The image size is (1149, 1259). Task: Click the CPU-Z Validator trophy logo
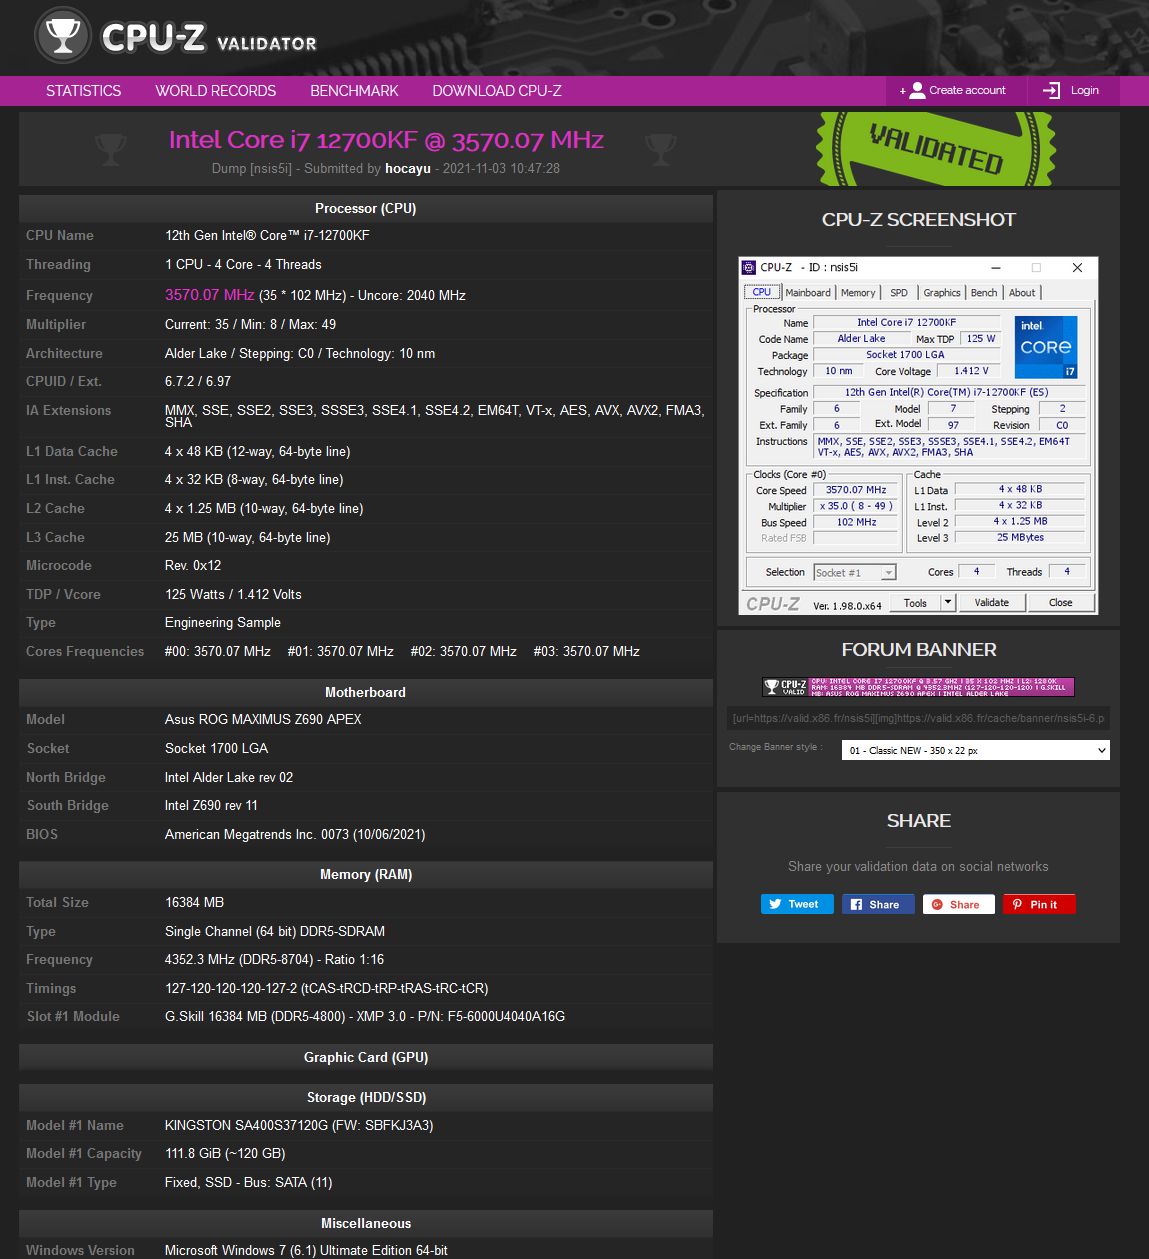click(63, 37)
